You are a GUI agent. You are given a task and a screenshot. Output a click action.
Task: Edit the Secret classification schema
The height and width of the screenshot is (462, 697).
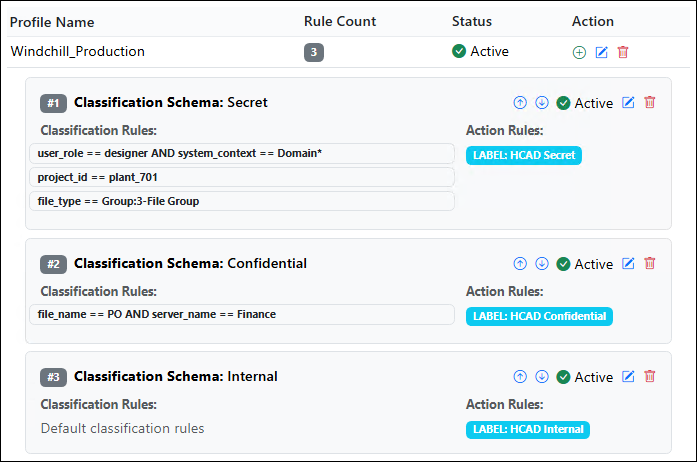pos(628,103)
